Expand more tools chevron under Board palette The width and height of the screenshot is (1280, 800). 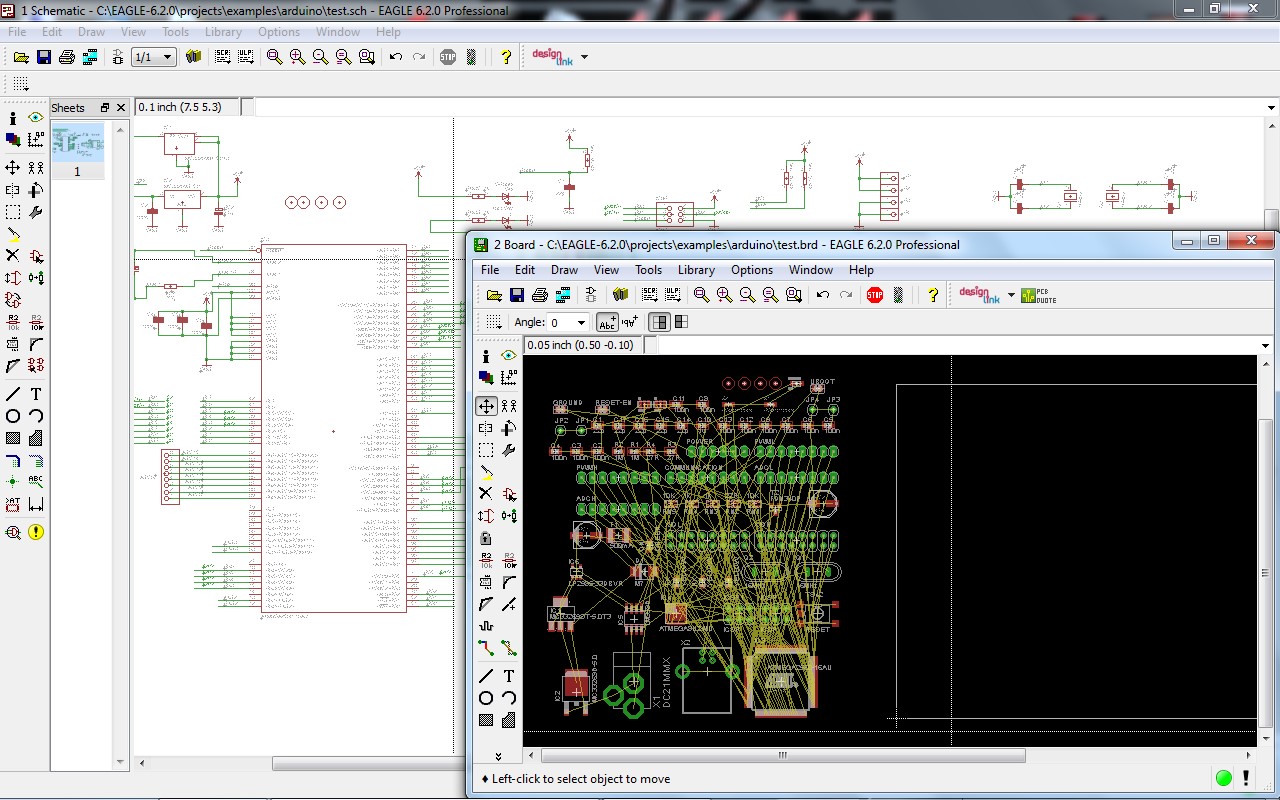[498, 756]
